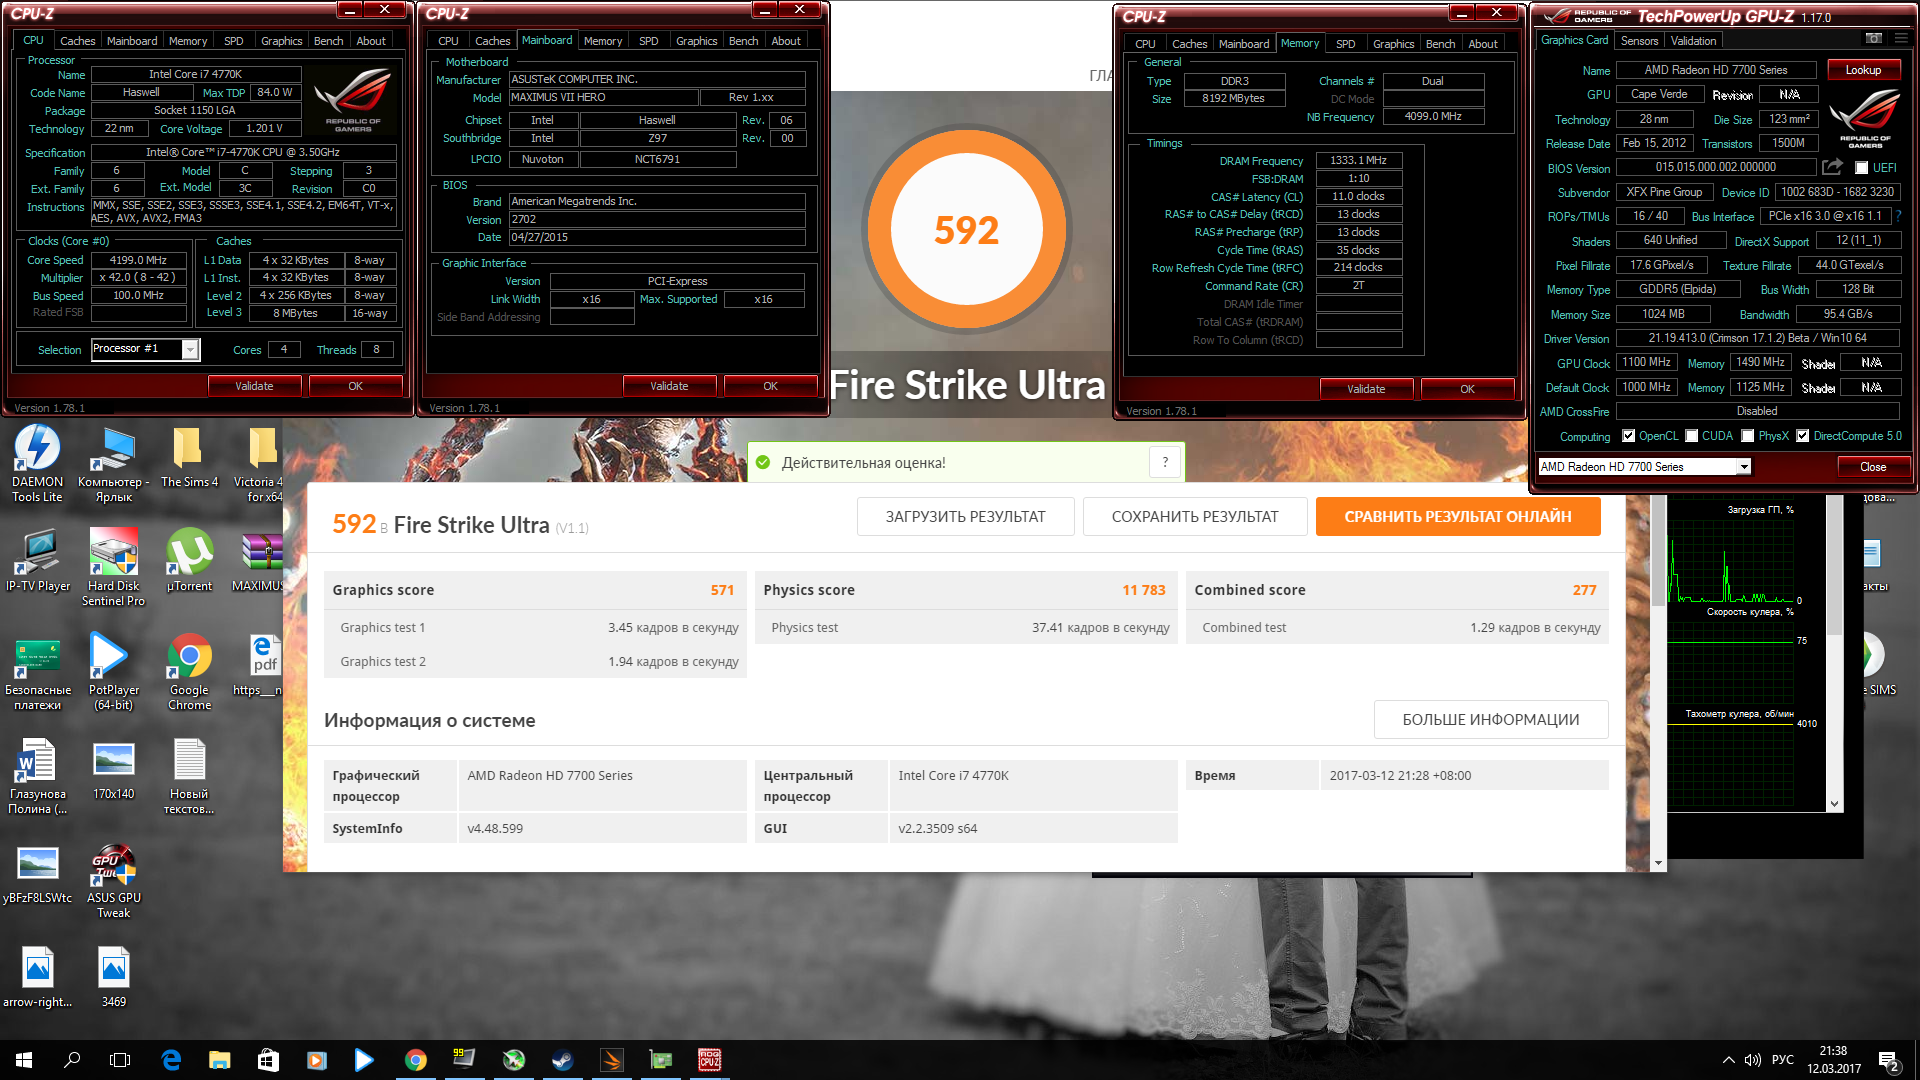Toggle the DirectCompute 5.0 checkbox
Screen dimensions: 1920x1080
tap(1802, 436)
